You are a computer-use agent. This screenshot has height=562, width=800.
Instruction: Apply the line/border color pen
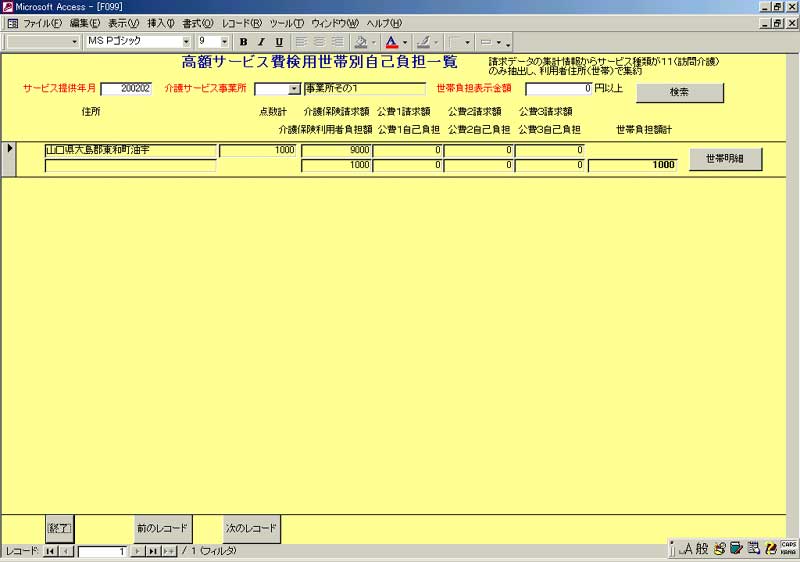pos(423,42)
